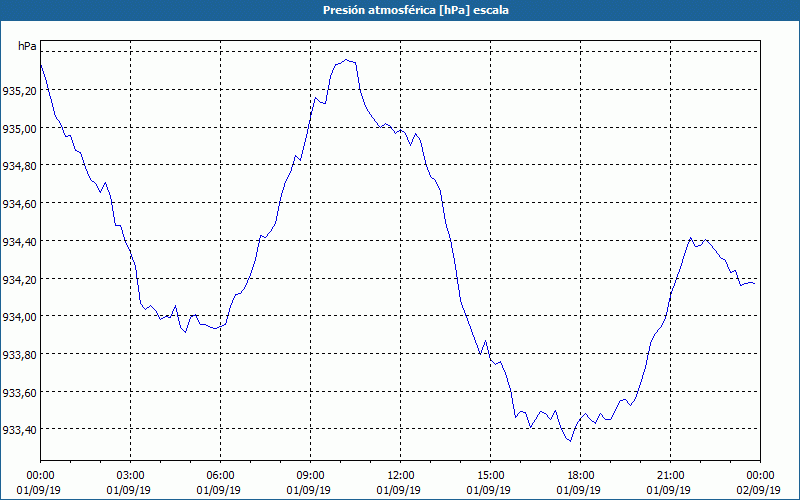800x500 pixels.
Task: Click the 21:00 time axis label
Action: pos(670,476)
